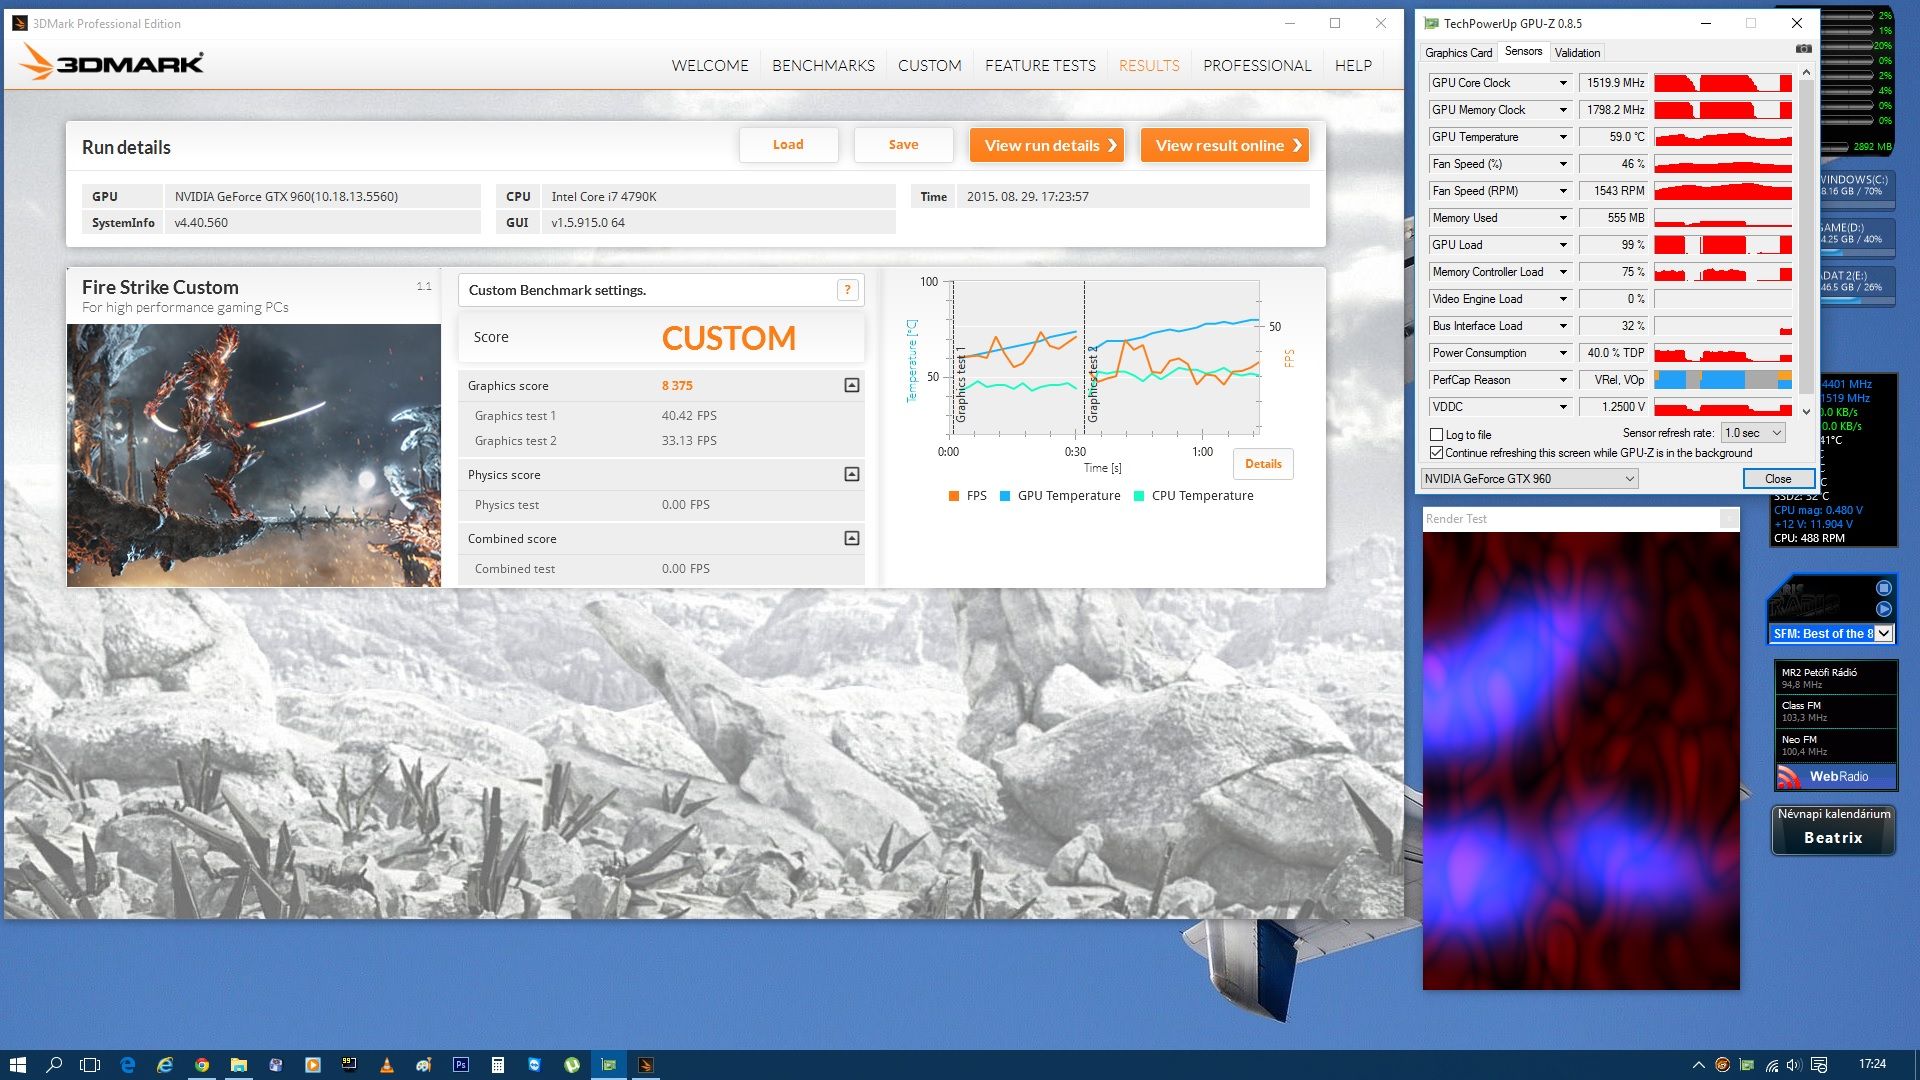Open Google Chrome from the taskbar
This screenshot has width=1920, height=1080.
tap(202, 1065)
